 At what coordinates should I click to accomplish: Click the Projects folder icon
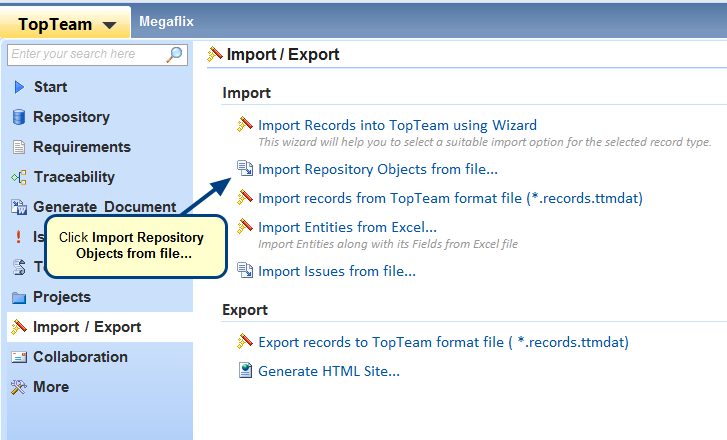point(19,297)
